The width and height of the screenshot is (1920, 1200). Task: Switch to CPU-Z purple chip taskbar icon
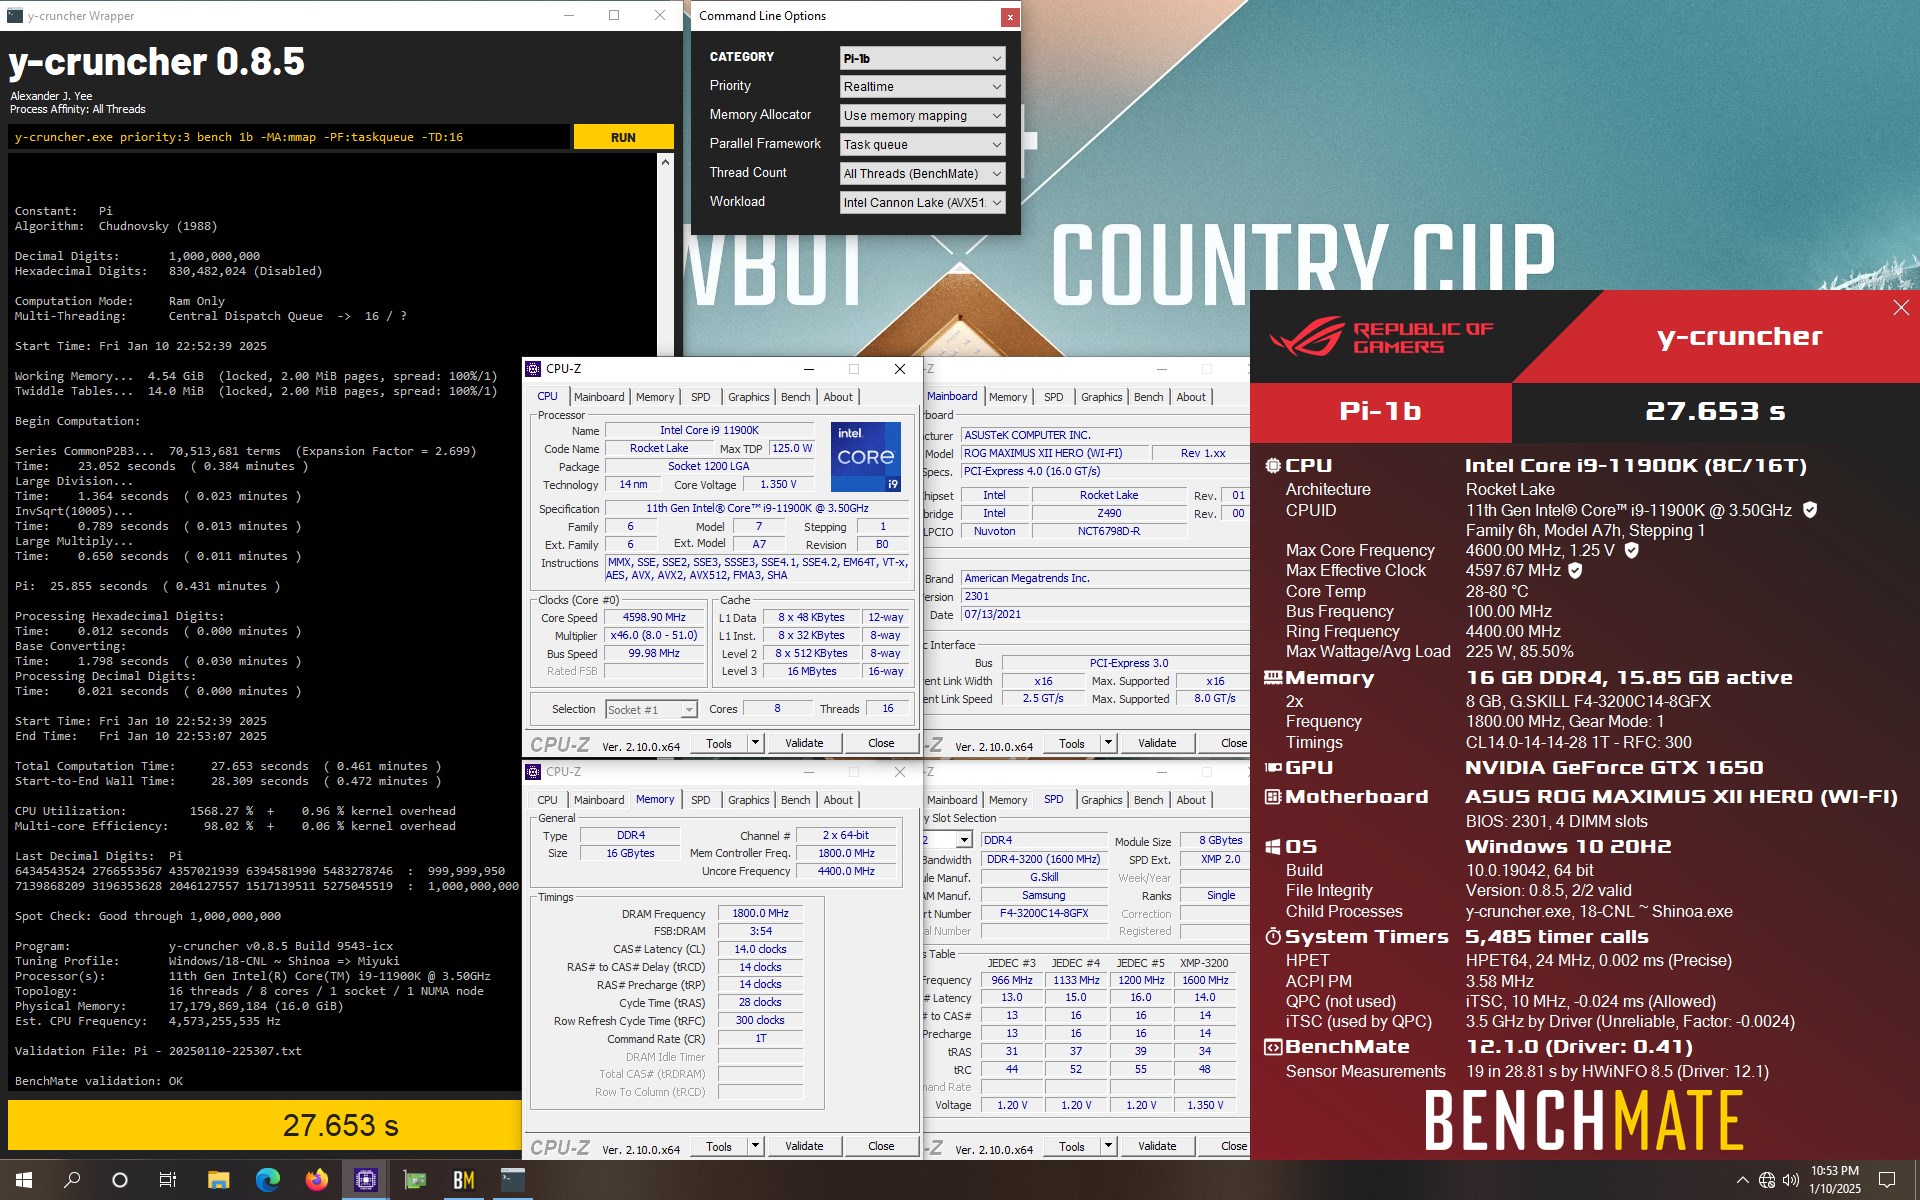click(x=366, y=1180)
